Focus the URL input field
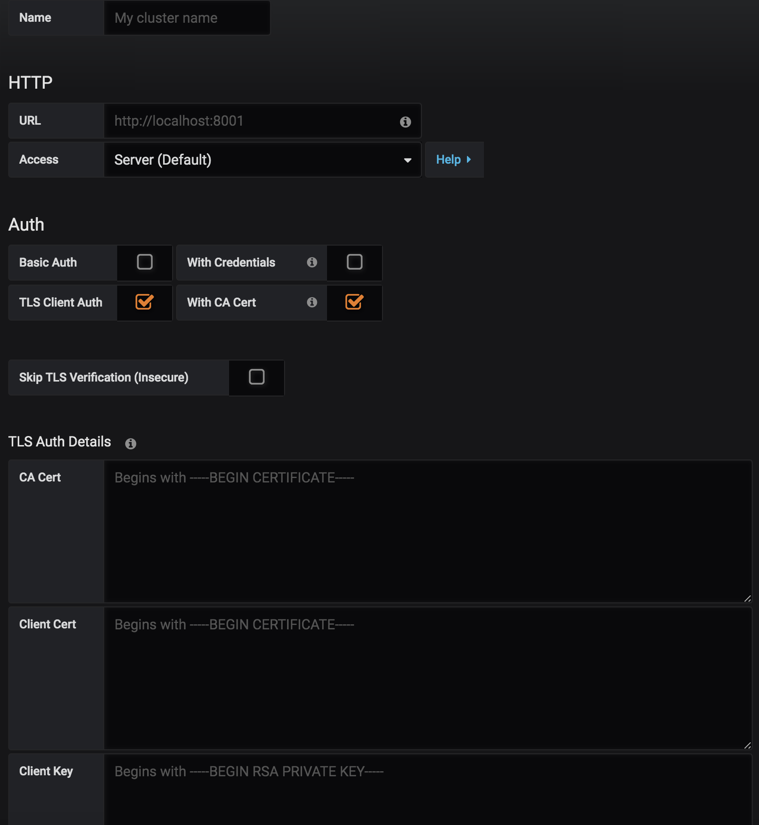The image size is (759, 825). pyautogui.click(x=250, y=121)
